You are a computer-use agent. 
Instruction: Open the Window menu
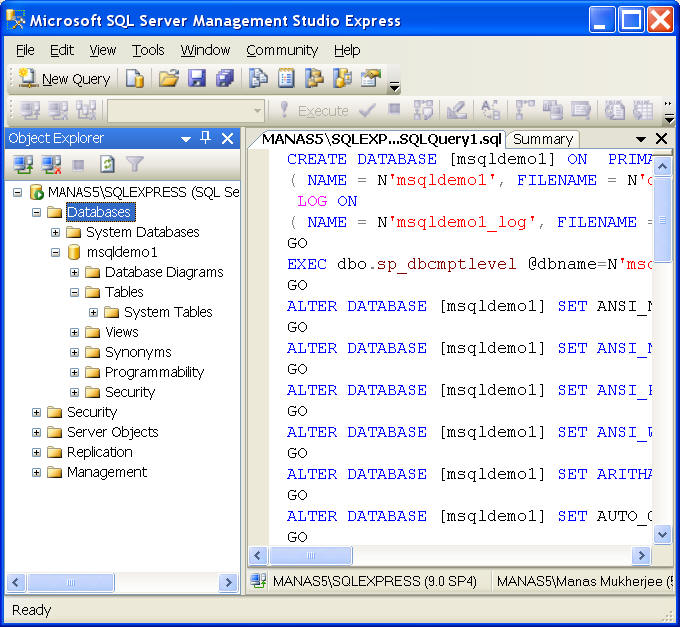pyautogui.click(x=205, y=50)
